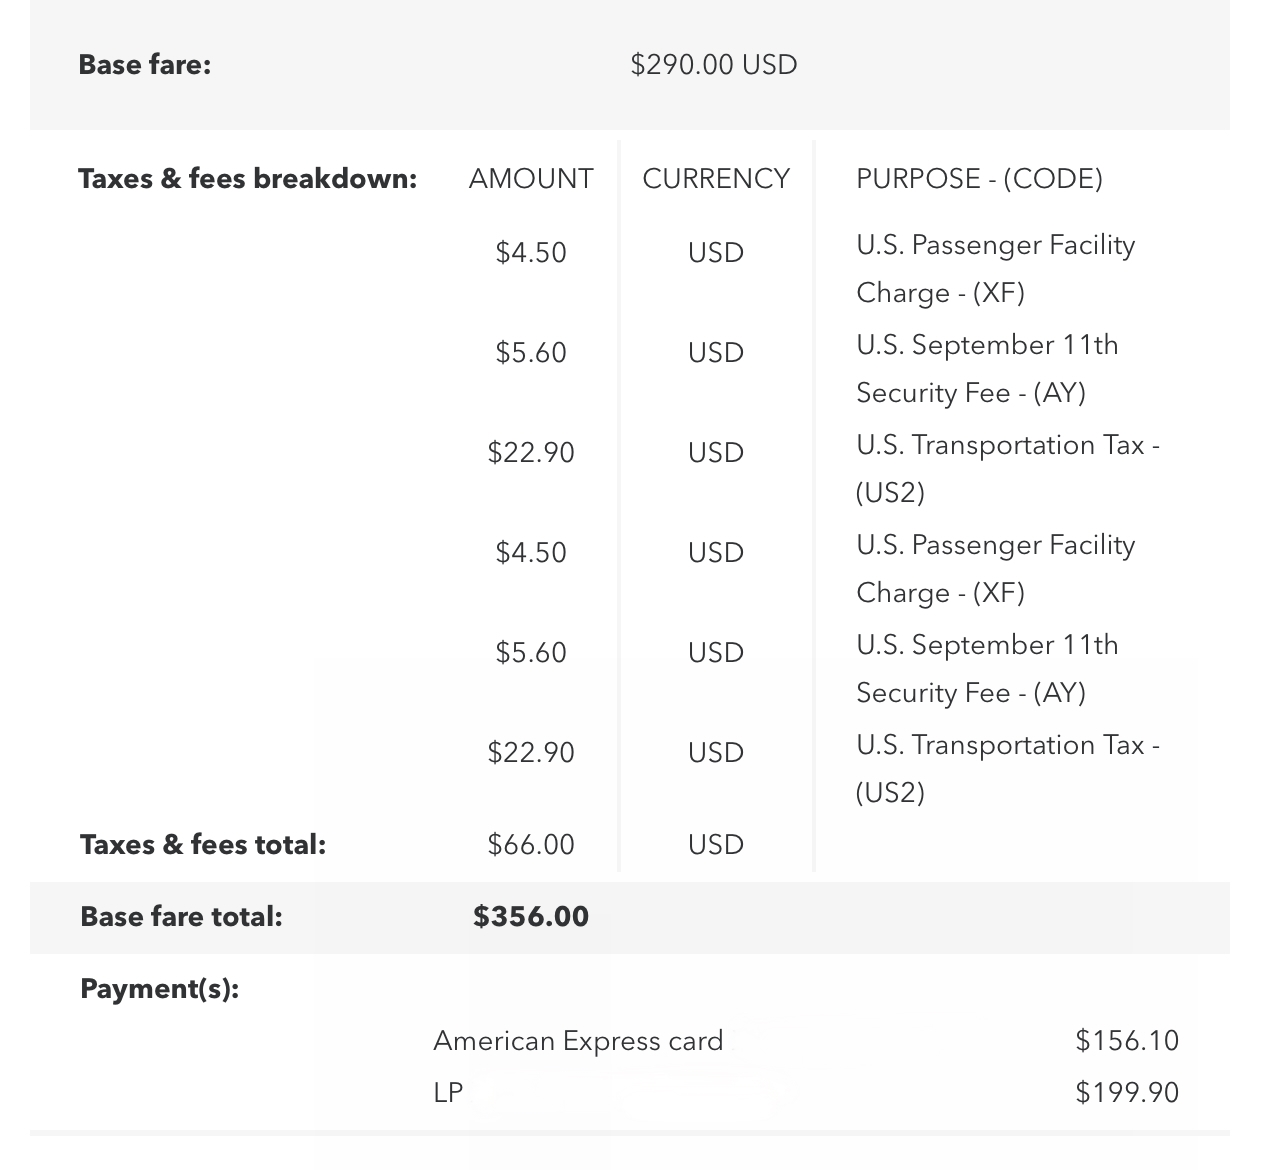Click the first U.S. Transportation Tax (US2) text
This screenshot has width=1278, height=1170.
coord(1008,469)
